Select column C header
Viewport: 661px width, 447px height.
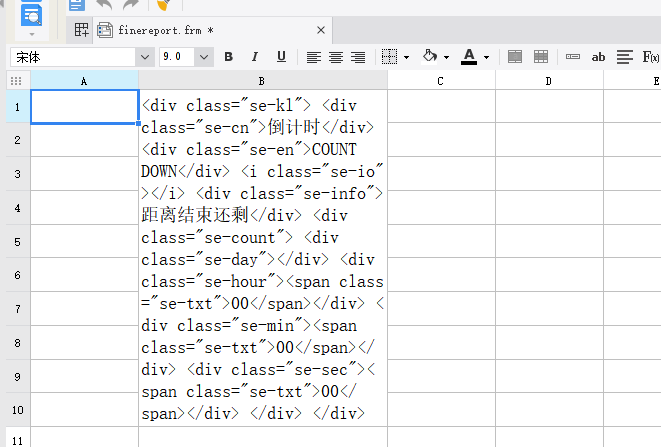pos(441,81)
